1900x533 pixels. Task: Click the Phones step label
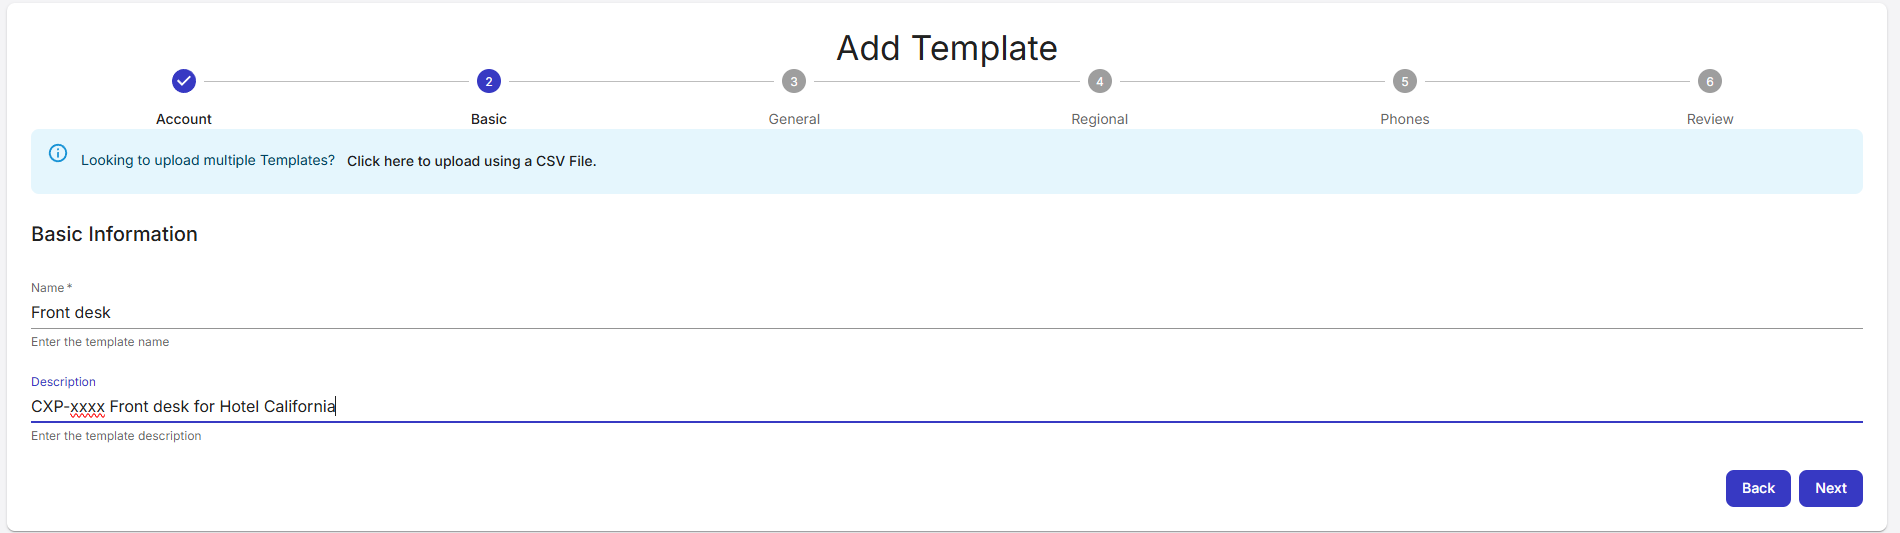tap(1405, 119)
